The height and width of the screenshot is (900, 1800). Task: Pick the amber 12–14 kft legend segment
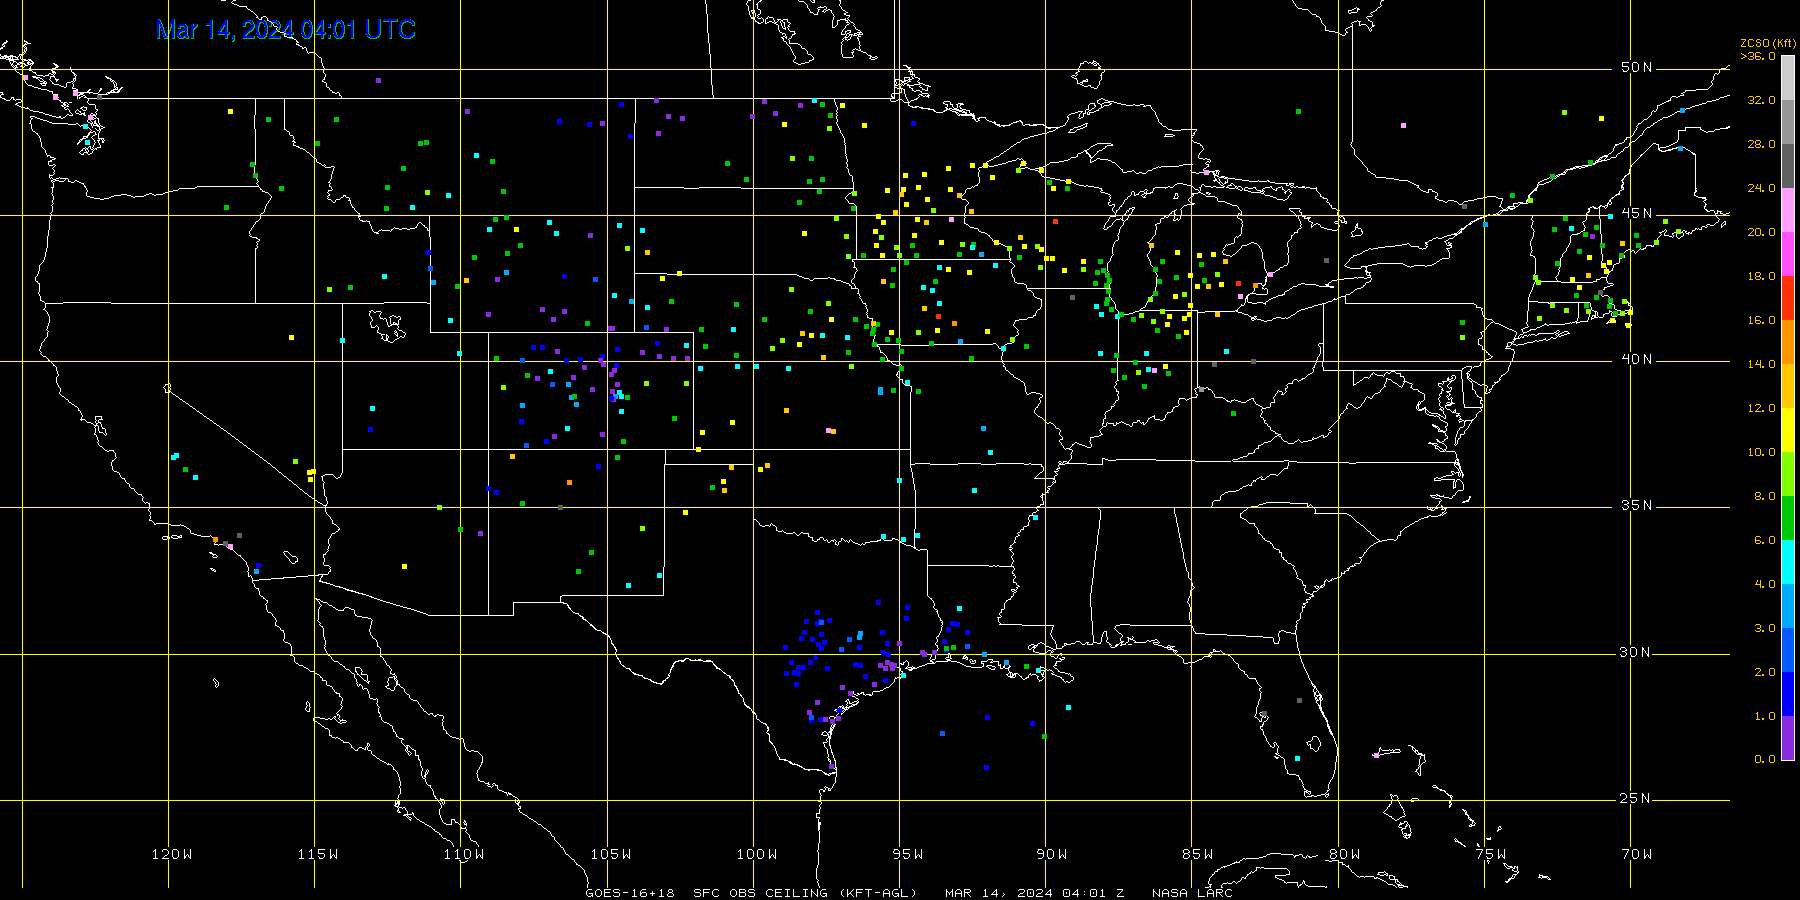(x=1788, y=386)
